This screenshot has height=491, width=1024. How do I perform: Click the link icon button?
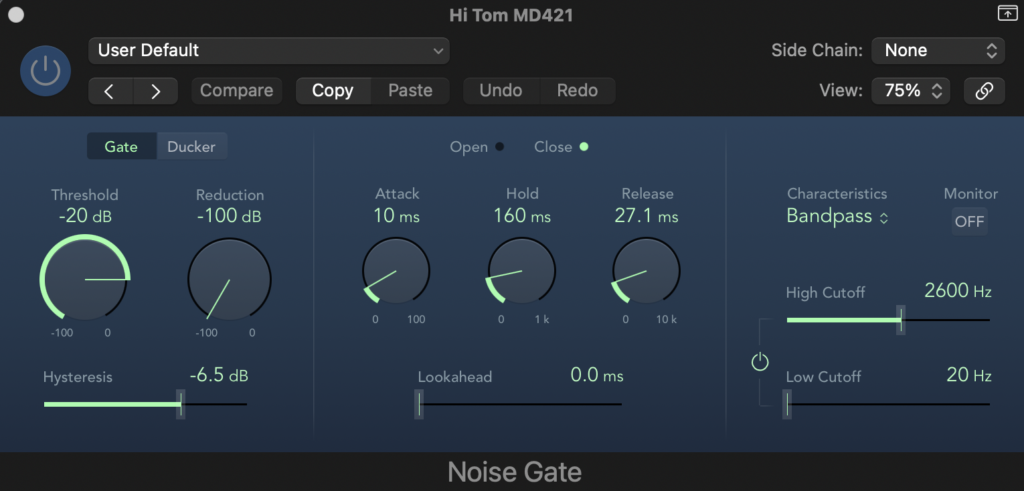click(x=984, y=90)
